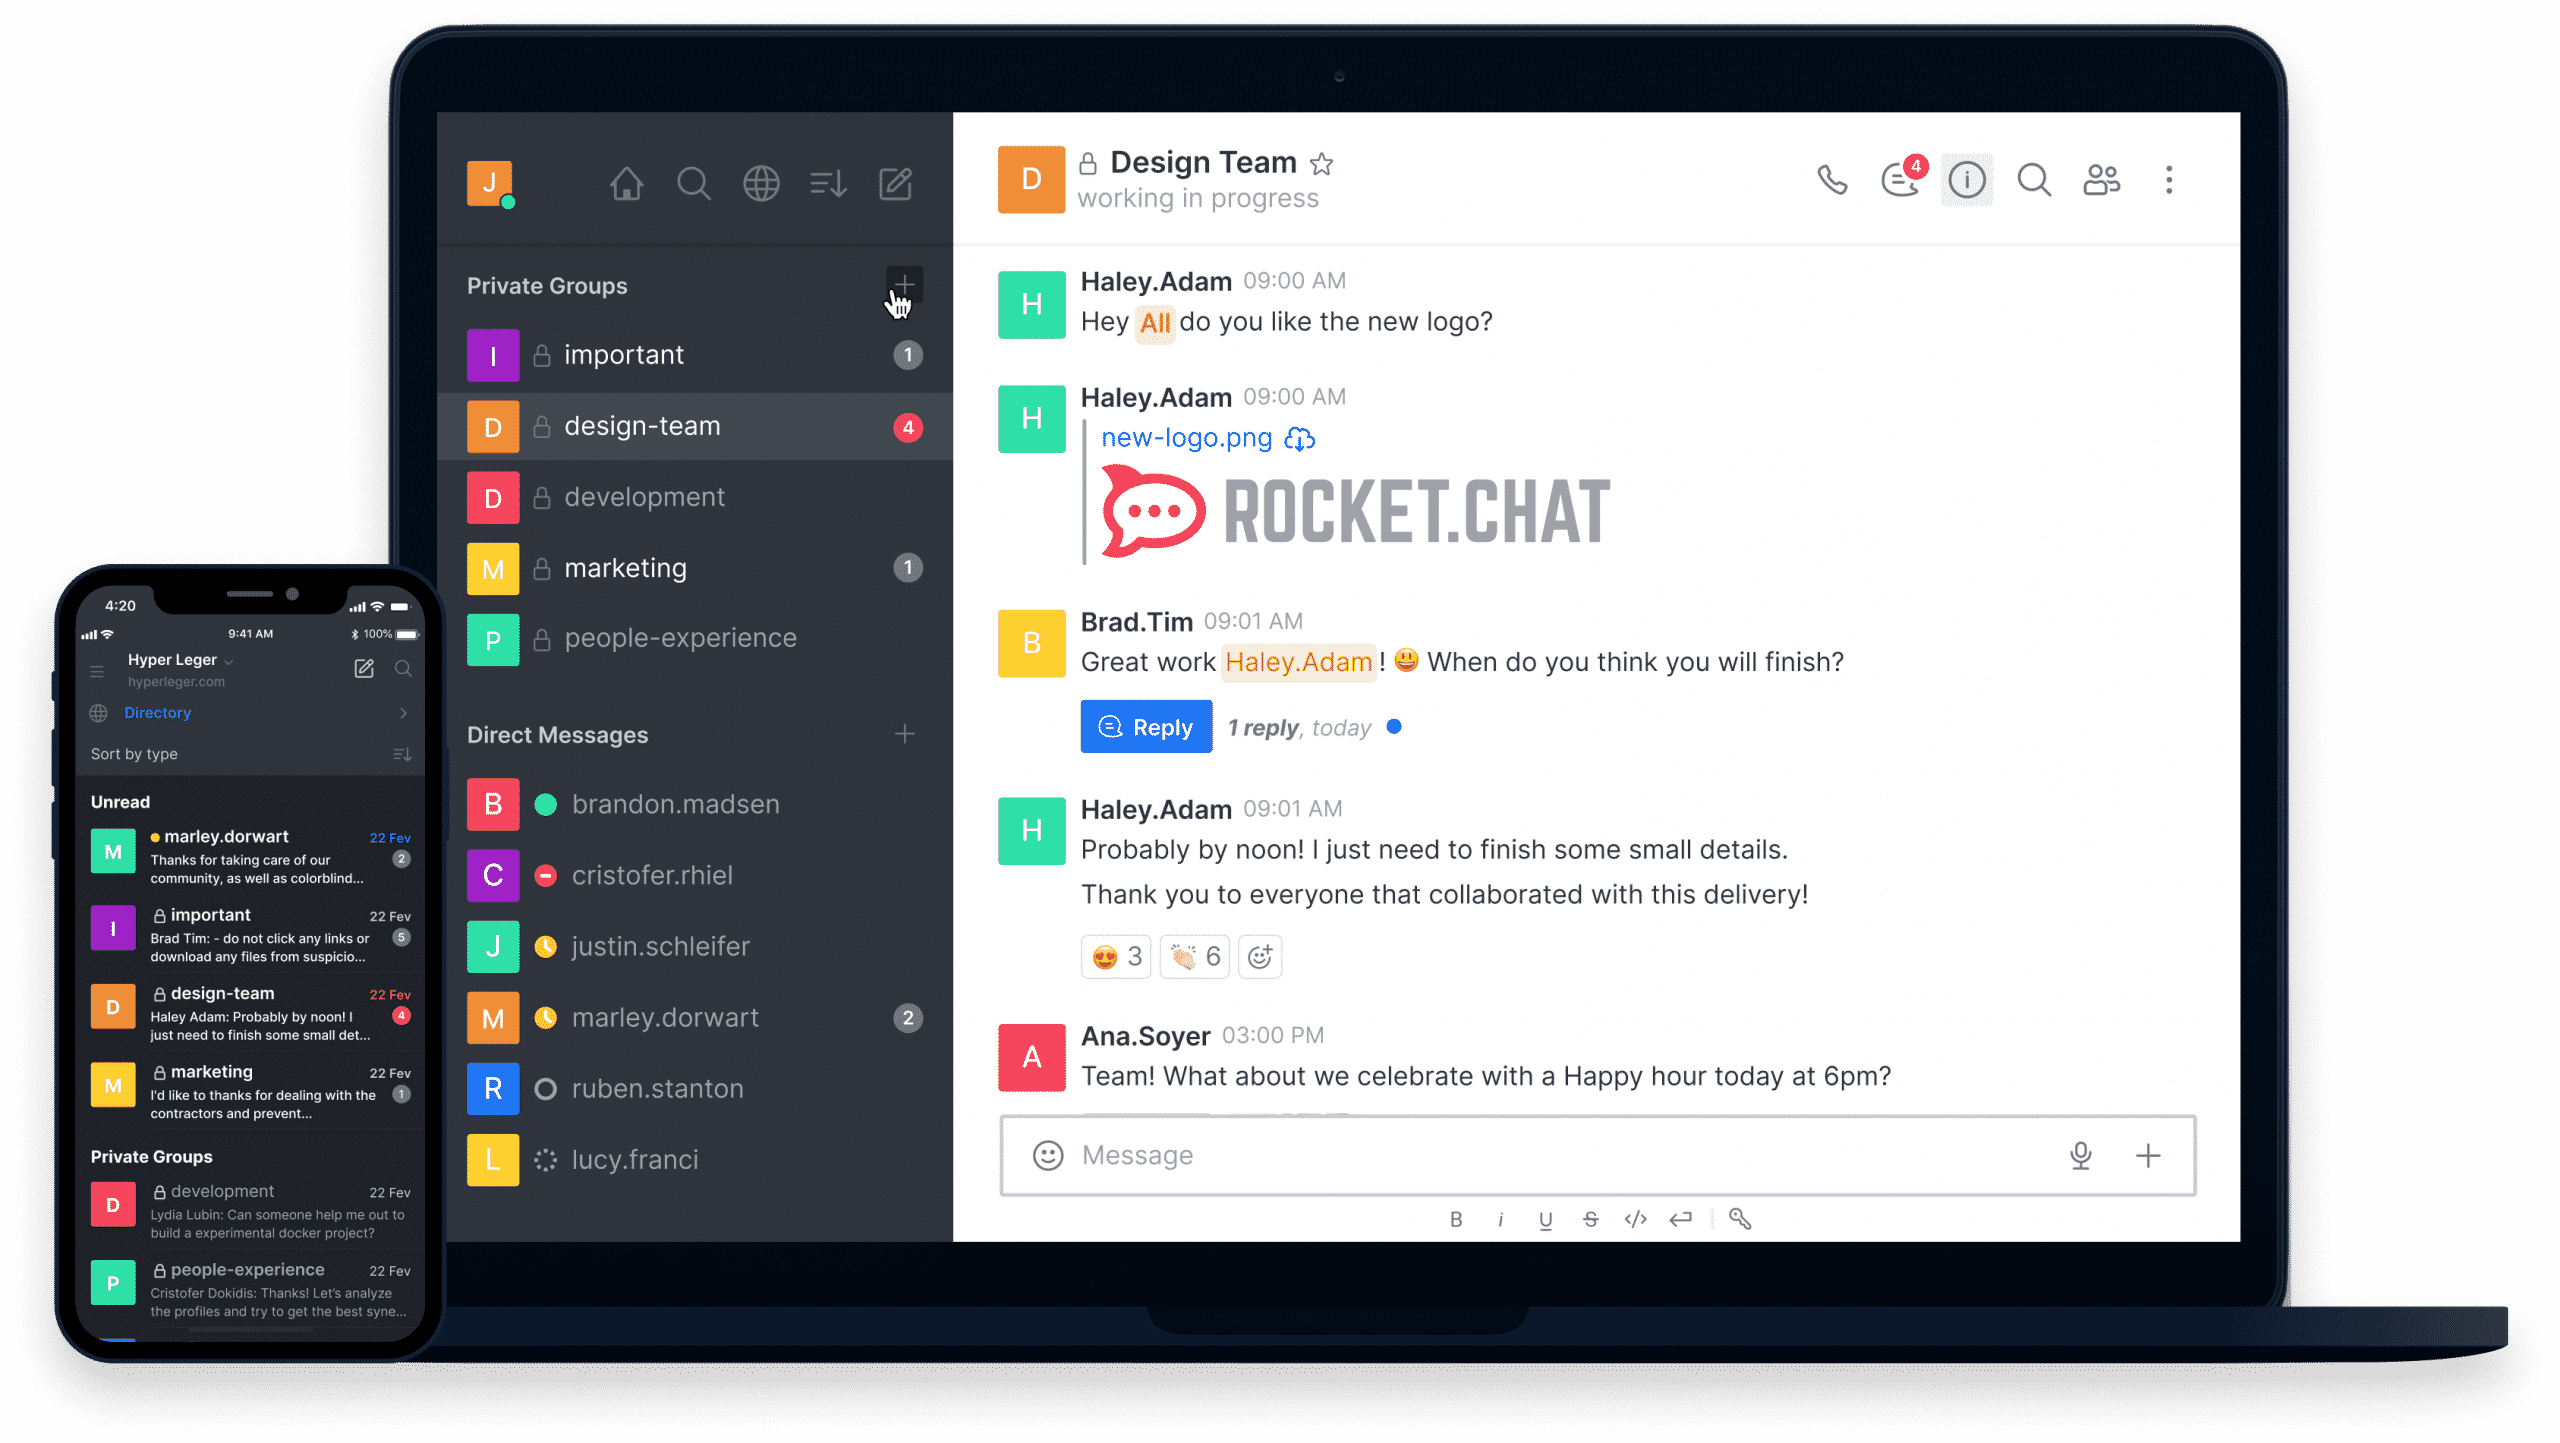
Task: Select the marketing private group
Action: [x=625, y=568]
